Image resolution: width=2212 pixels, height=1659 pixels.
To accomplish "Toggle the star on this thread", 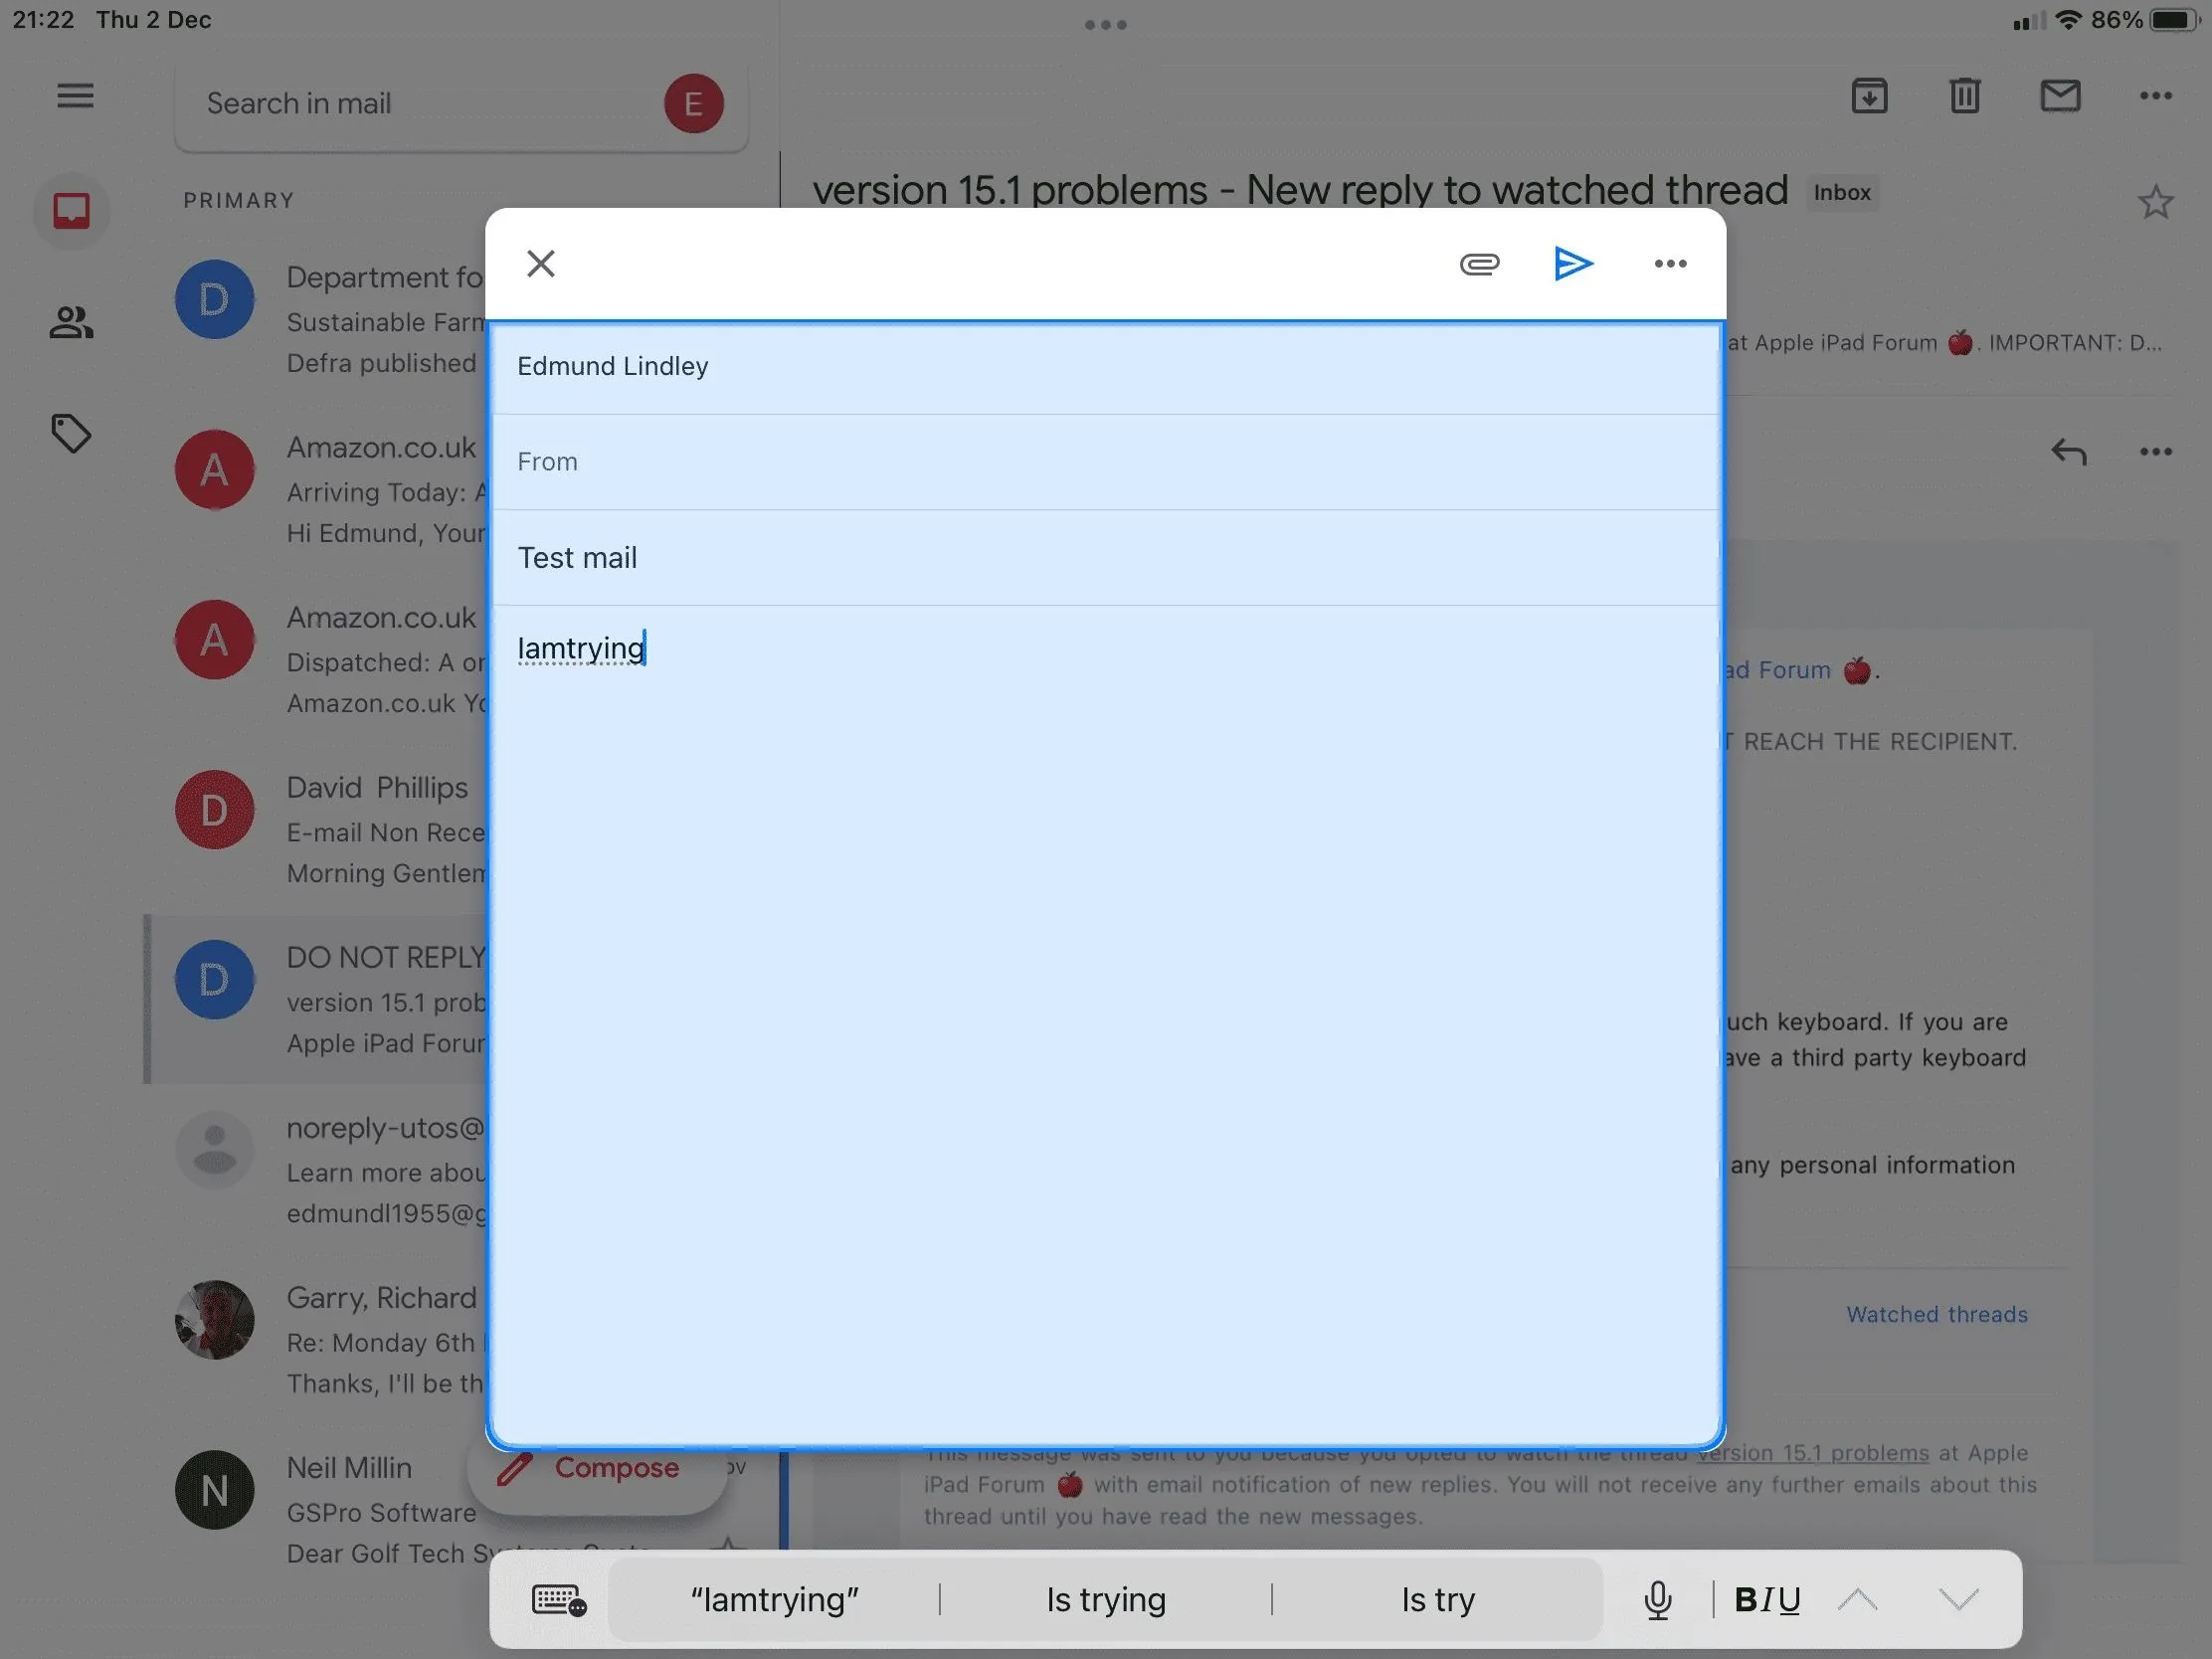I will (2155, 202).
